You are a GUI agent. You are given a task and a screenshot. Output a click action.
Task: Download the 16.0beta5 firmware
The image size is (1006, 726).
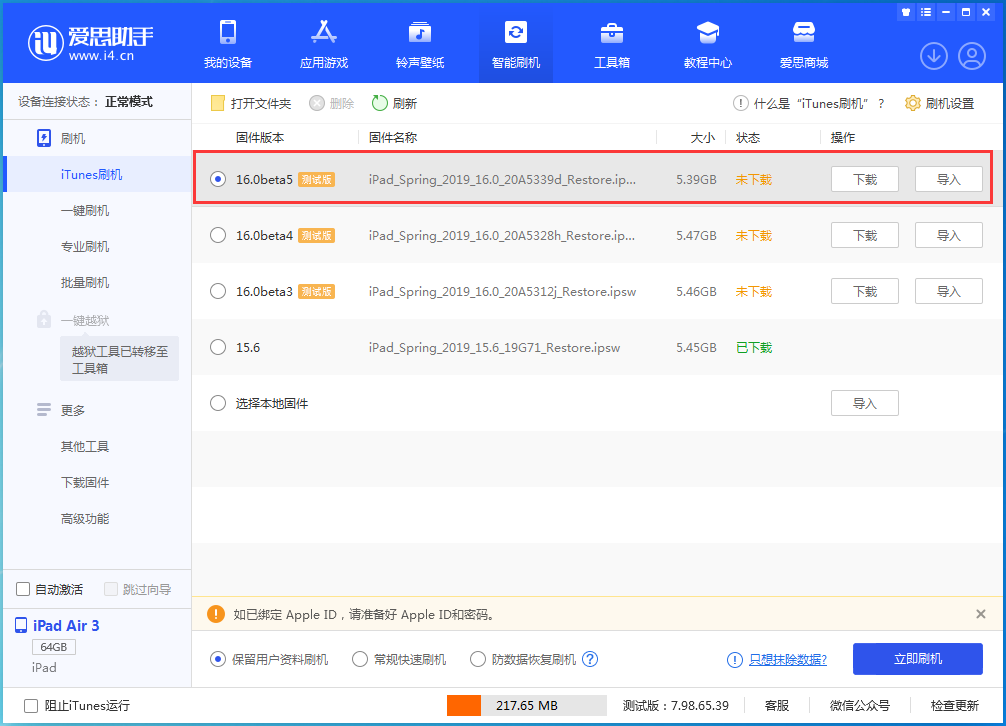point(865,180)
